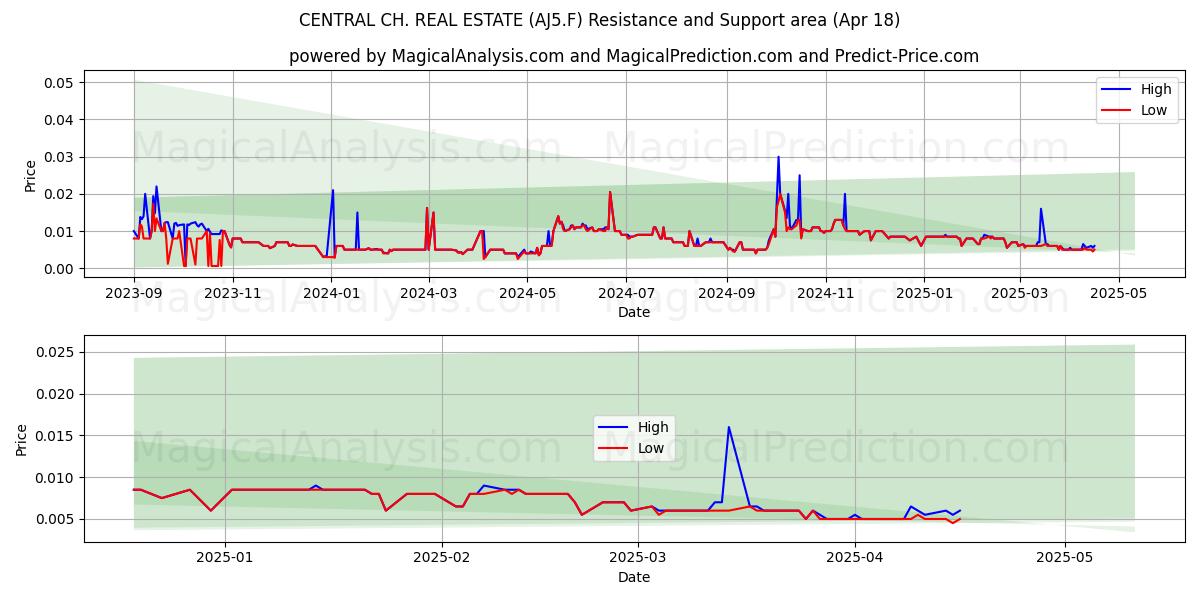Viewport: 1200px width, 600px height.
Task: Click the bottom chart's '2025-04' tick label
Action: [854, 558]
